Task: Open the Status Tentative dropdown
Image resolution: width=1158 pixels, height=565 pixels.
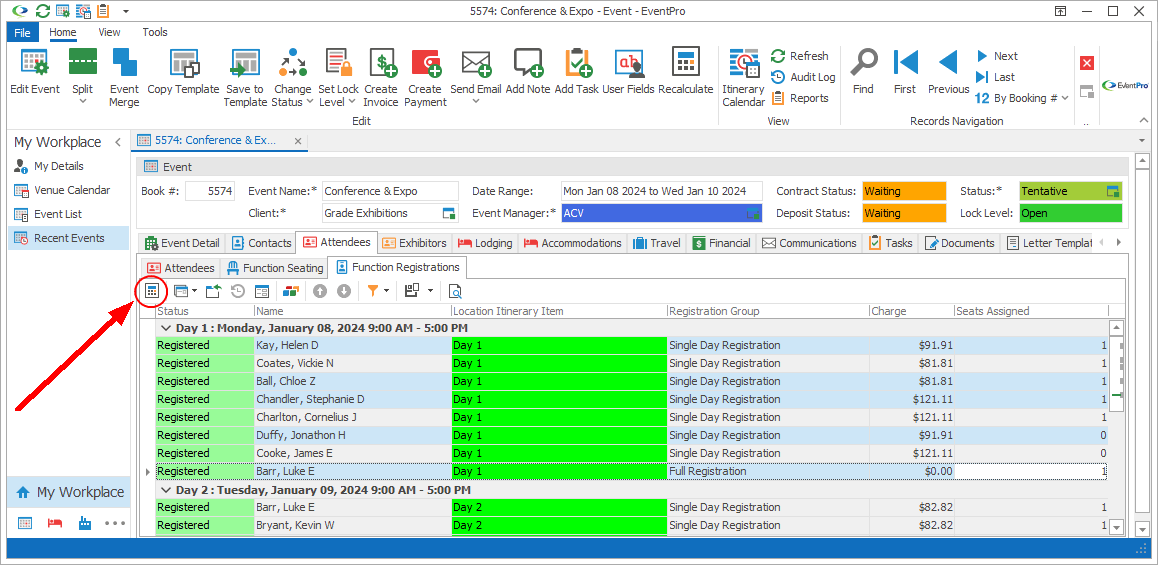Action: click(x=1113, y=191)
